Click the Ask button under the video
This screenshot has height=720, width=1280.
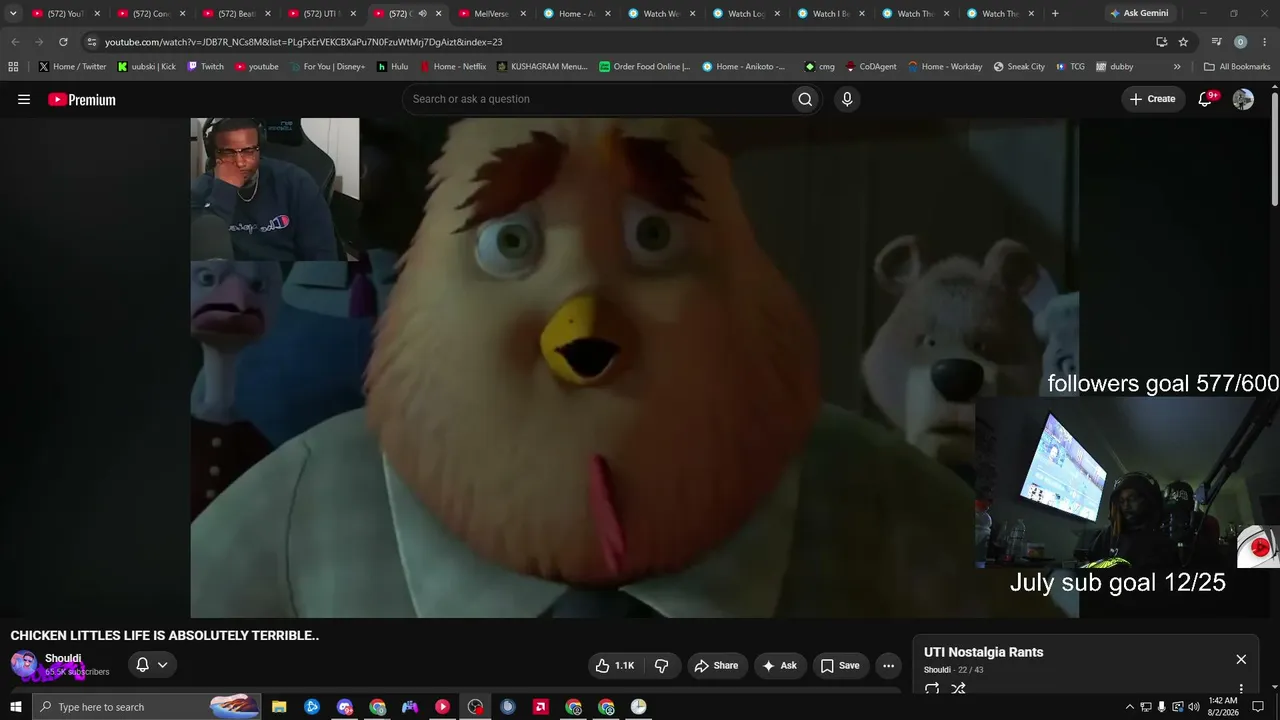(x=780, y=666)
